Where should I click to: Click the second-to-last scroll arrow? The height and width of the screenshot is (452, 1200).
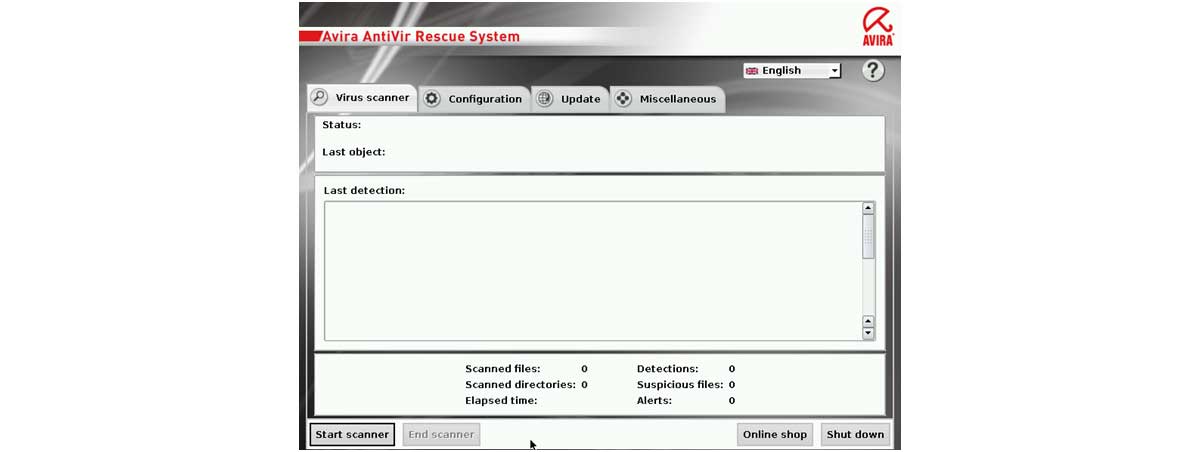pos(868,322)
